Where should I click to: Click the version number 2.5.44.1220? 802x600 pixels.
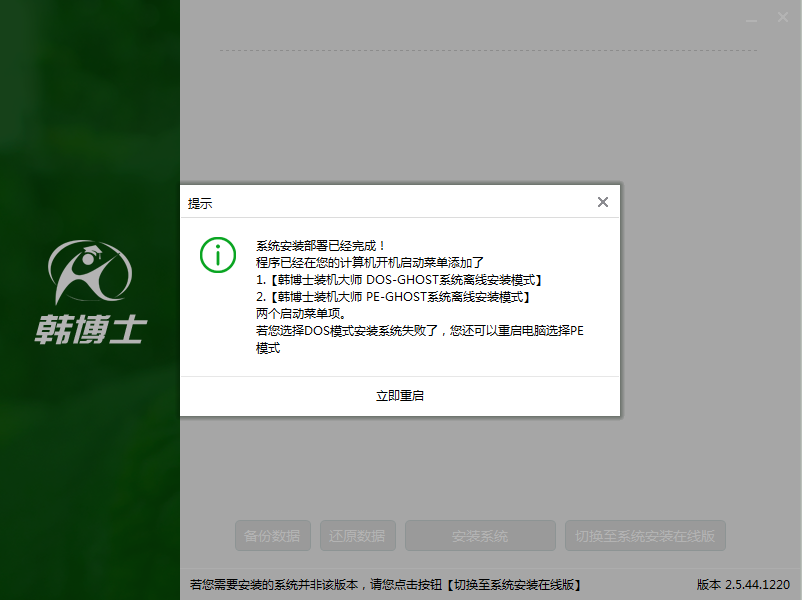(x=757, y=585)
